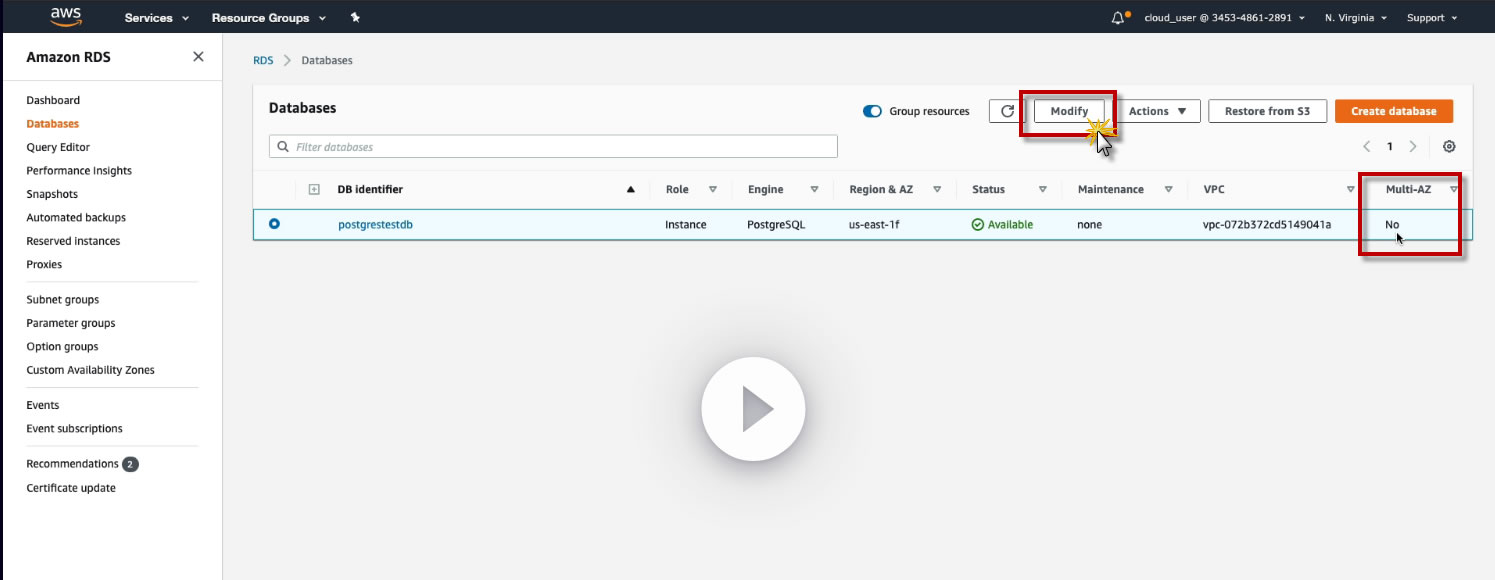
Task: Focus the Filter databases search field
Action: (x=553, y=147)
